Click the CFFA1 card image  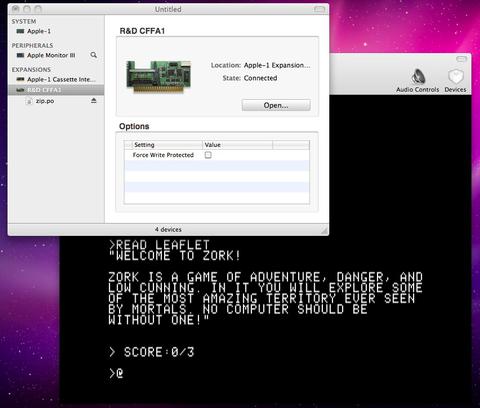point(159,77)
